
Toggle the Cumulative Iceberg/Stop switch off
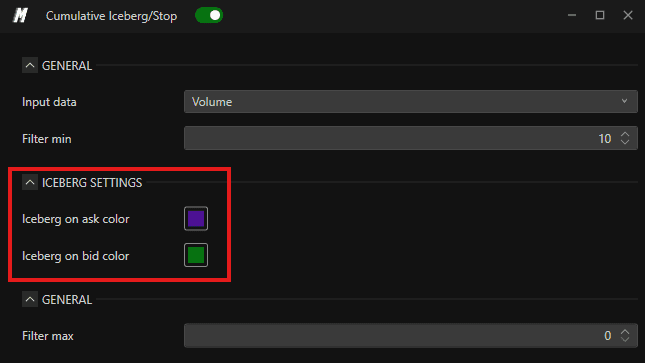pos(209,16)
